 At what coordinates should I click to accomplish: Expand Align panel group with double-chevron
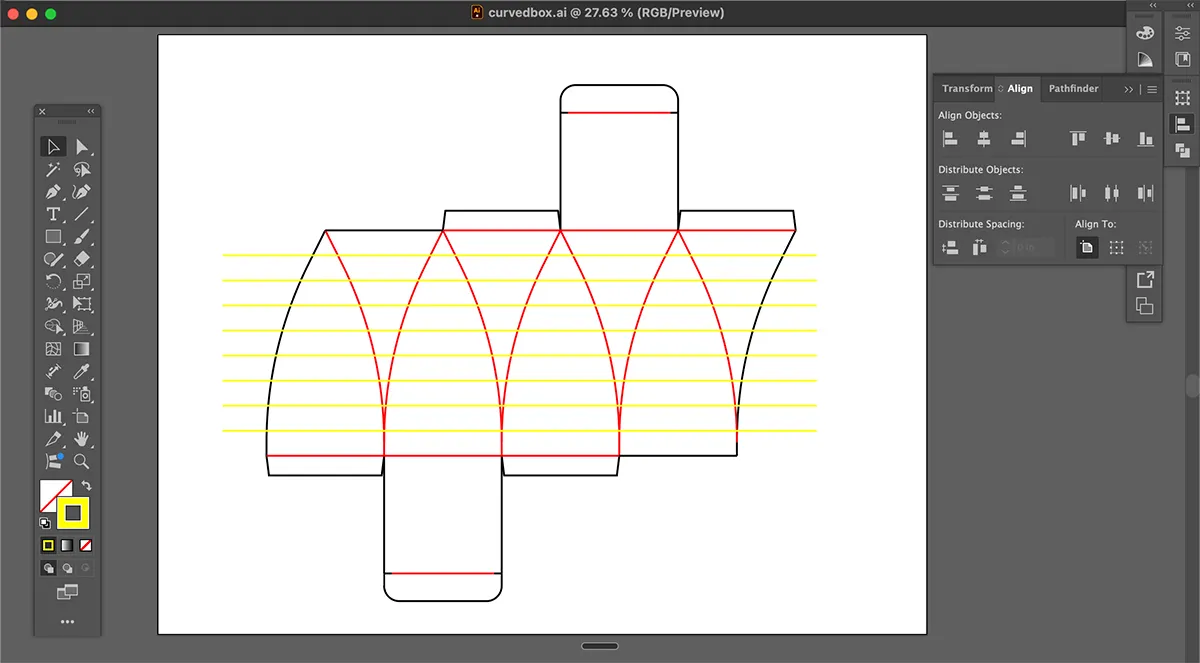pyautogui.click(x=1129, y=89)
